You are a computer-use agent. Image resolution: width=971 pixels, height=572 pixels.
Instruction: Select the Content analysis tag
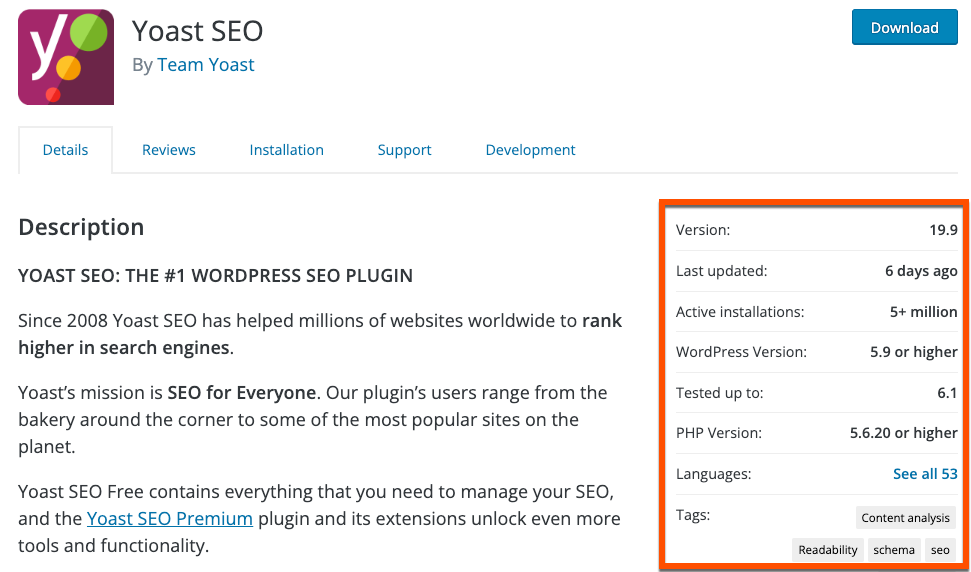(905, 518)
